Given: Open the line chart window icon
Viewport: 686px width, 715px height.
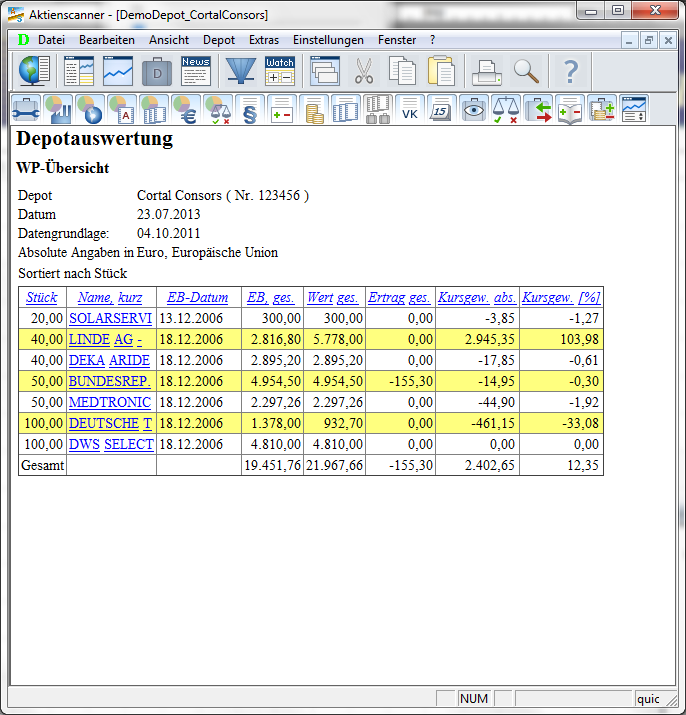Looking at the screenshot, I should click(118, 71).
